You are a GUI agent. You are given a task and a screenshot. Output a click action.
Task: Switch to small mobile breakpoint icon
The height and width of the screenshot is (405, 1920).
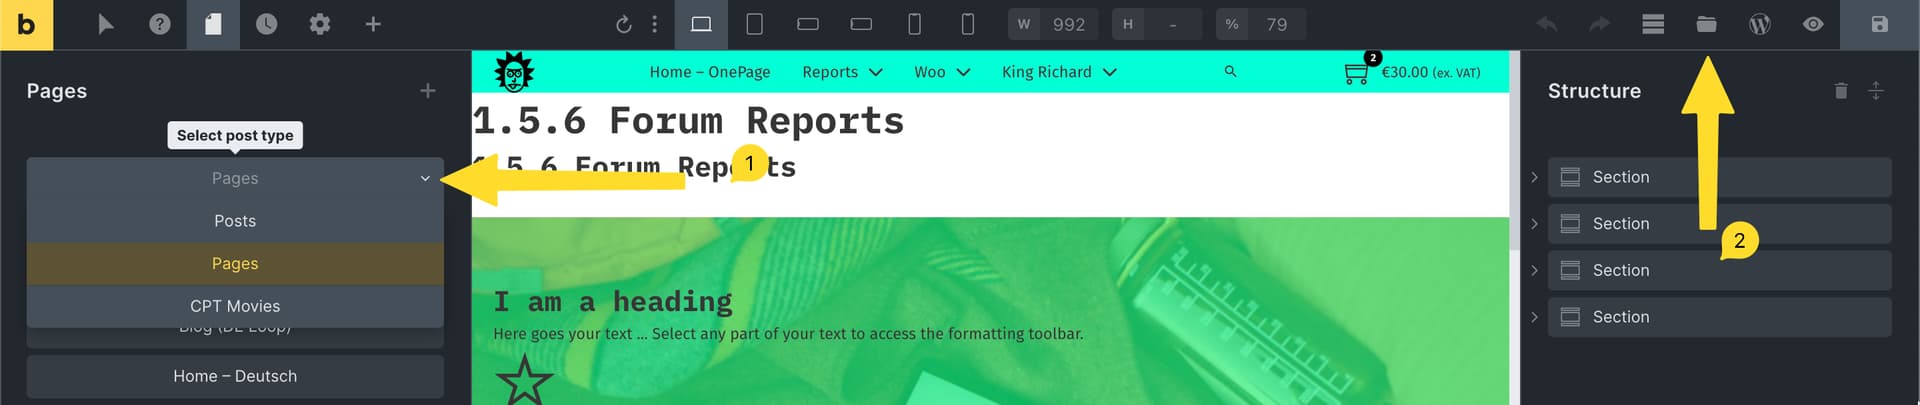pos(968,24)
